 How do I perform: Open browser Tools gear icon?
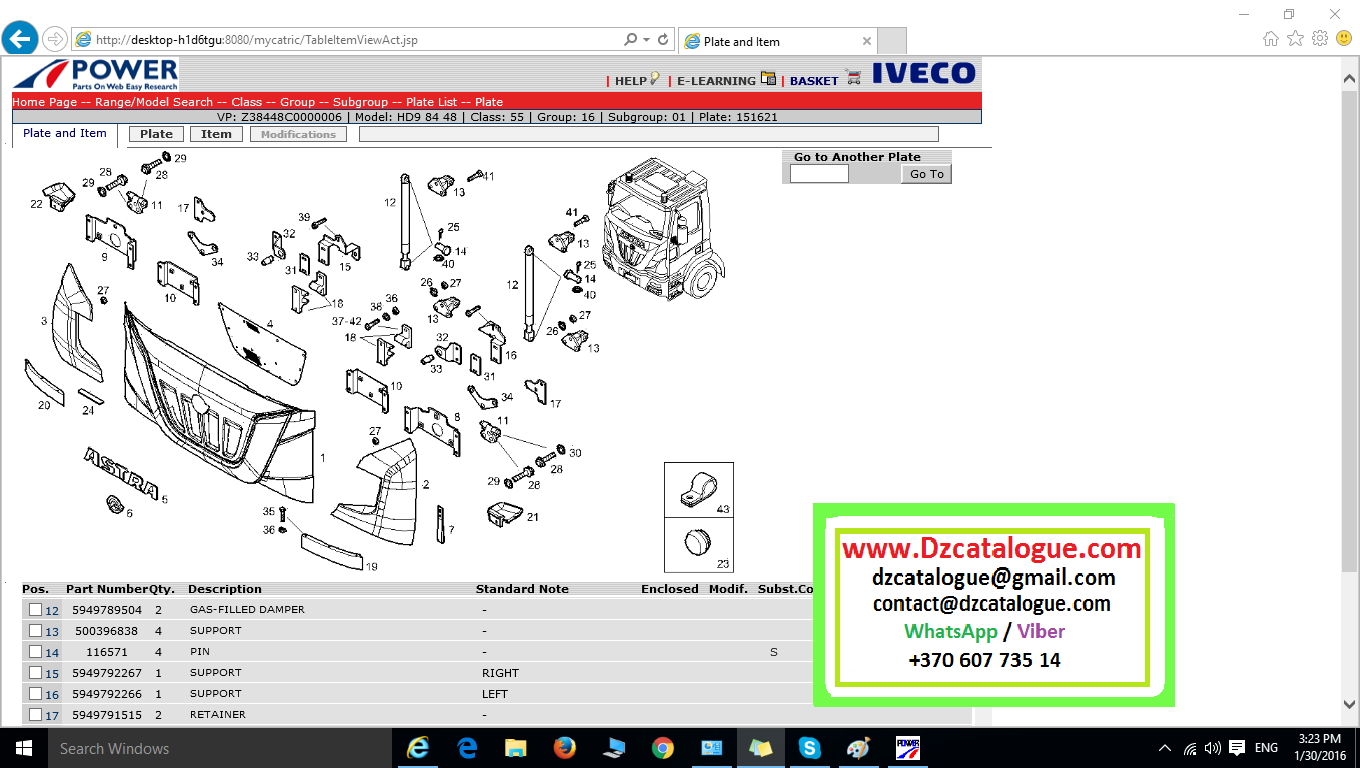(x=1320, y=39)
